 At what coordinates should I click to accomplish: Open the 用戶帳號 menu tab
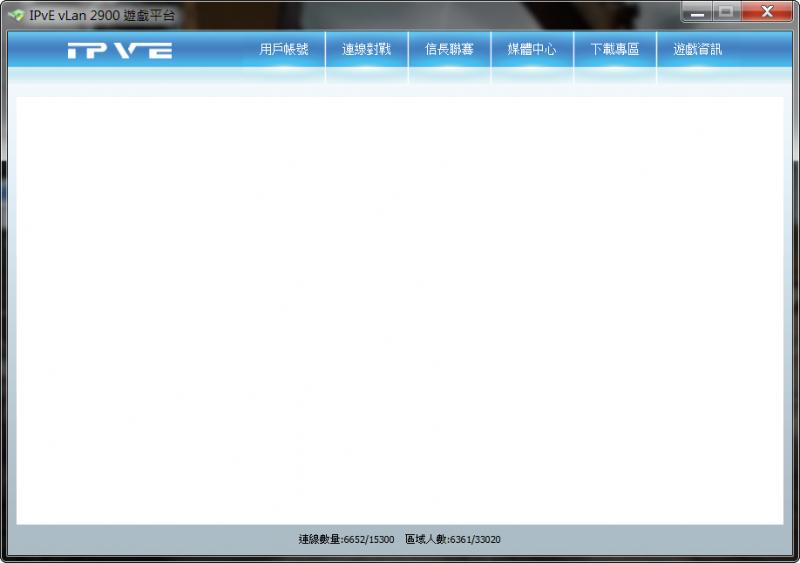click(x=284, y=50)
